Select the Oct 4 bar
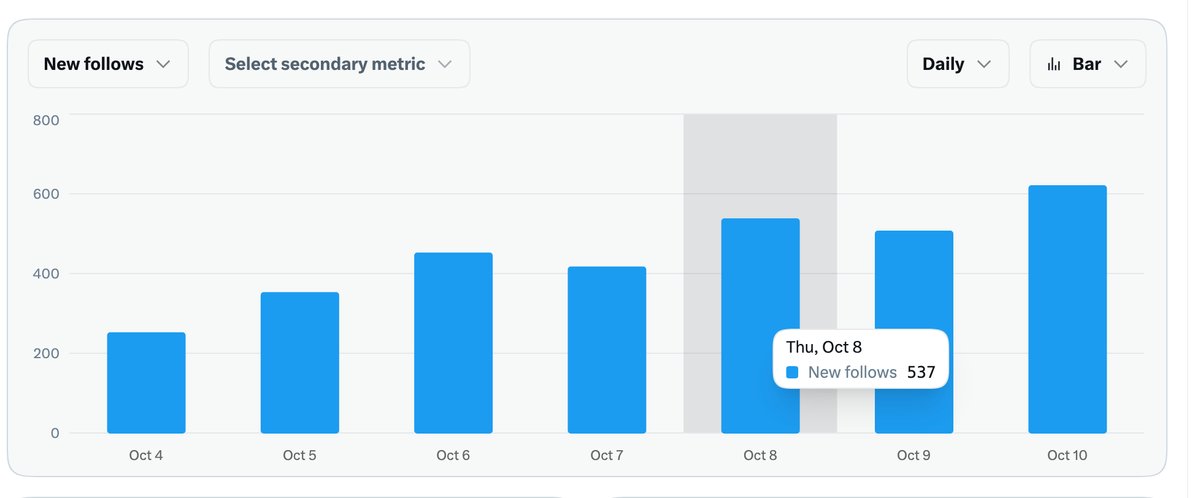 pyautogui.click(x=146, y=383)
